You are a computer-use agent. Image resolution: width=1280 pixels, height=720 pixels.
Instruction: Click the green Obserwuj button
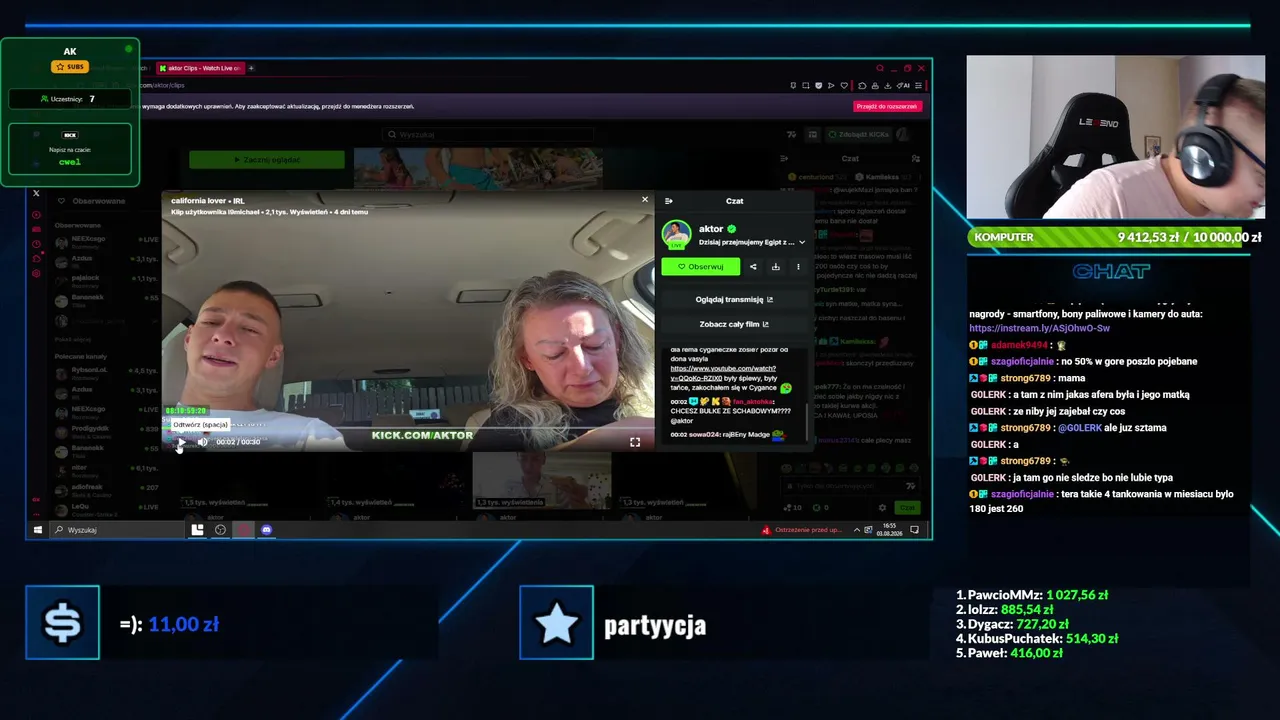click(x=700, y=267)
